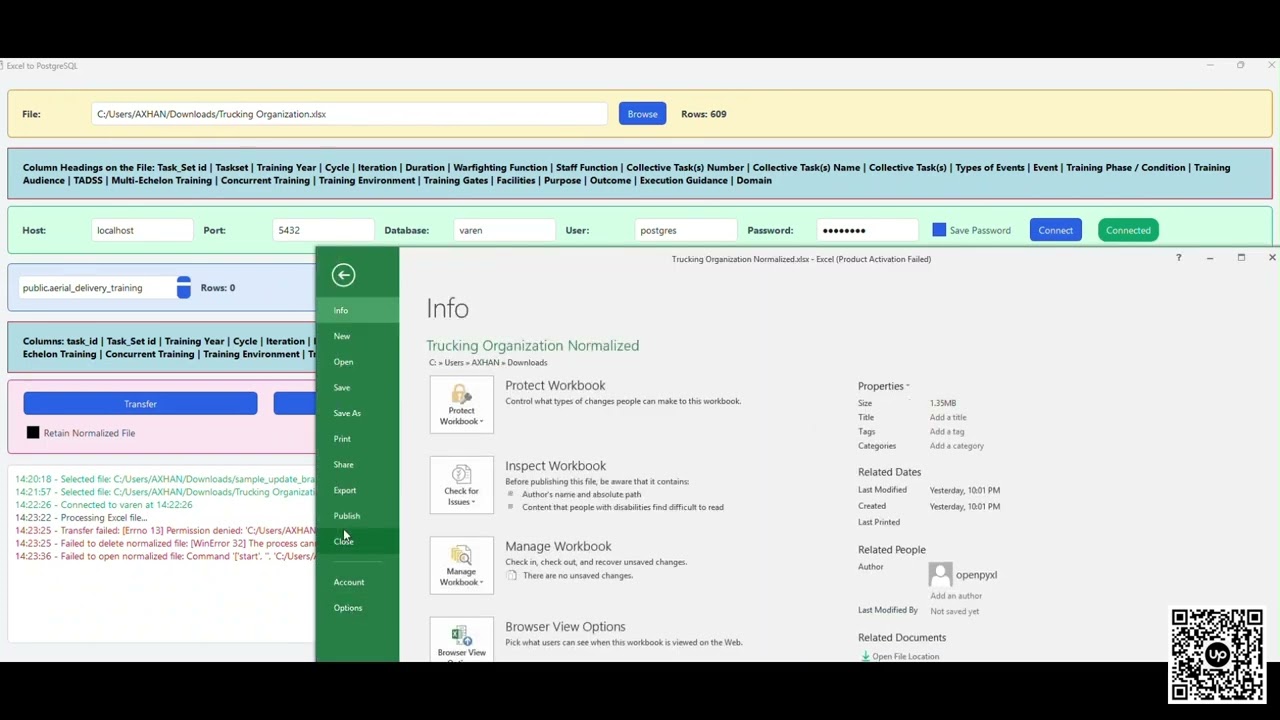Click the Protect Workbook heading text
Viewport: 1280px width, 720px height.
555,385
